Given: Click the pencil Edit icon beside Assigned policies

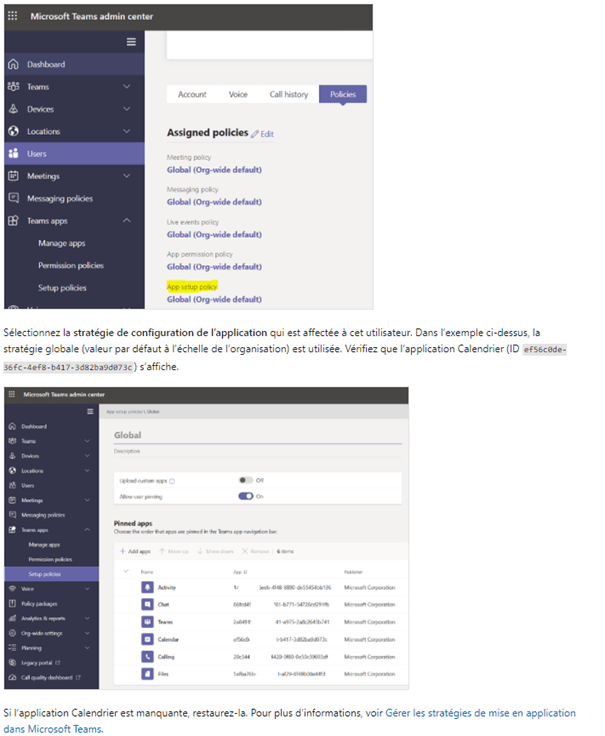Looking at the screenshot, I should click(x=255, y=133).
